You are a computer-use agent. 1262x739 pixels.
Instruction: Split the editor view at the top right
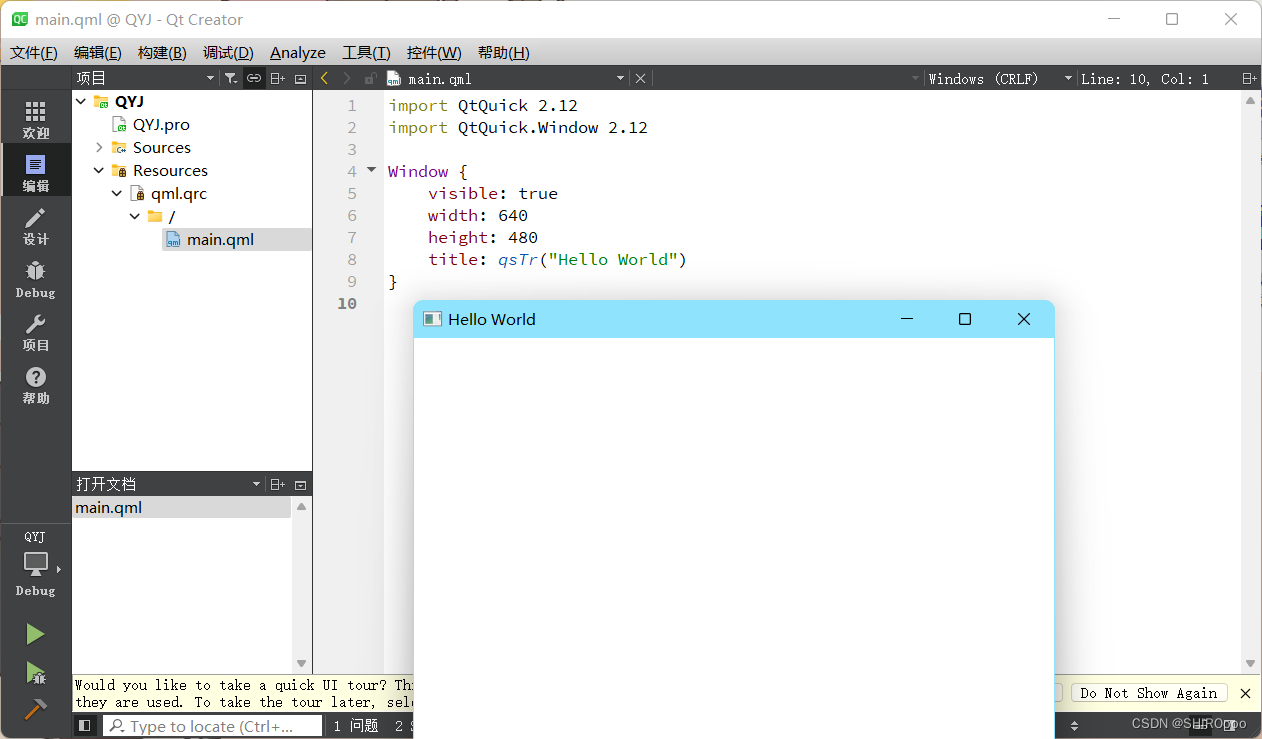[x=1249, y=78]
